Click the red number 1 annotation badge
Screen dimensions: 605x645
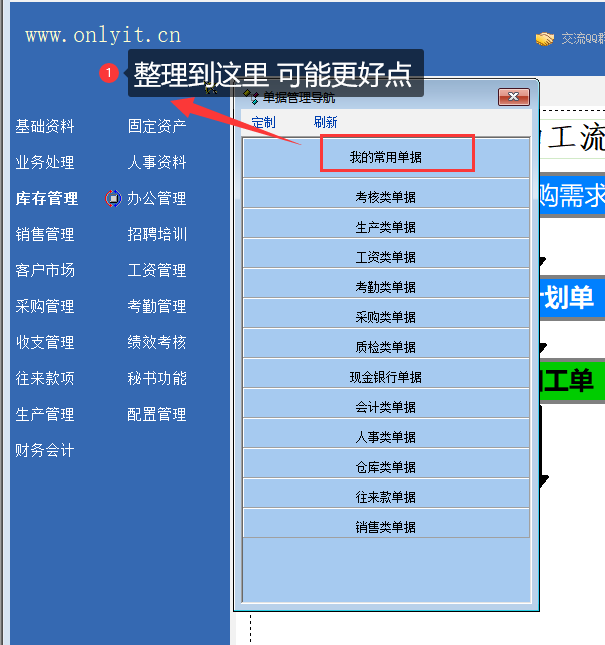pyautogui.click(x=109, y=73)
